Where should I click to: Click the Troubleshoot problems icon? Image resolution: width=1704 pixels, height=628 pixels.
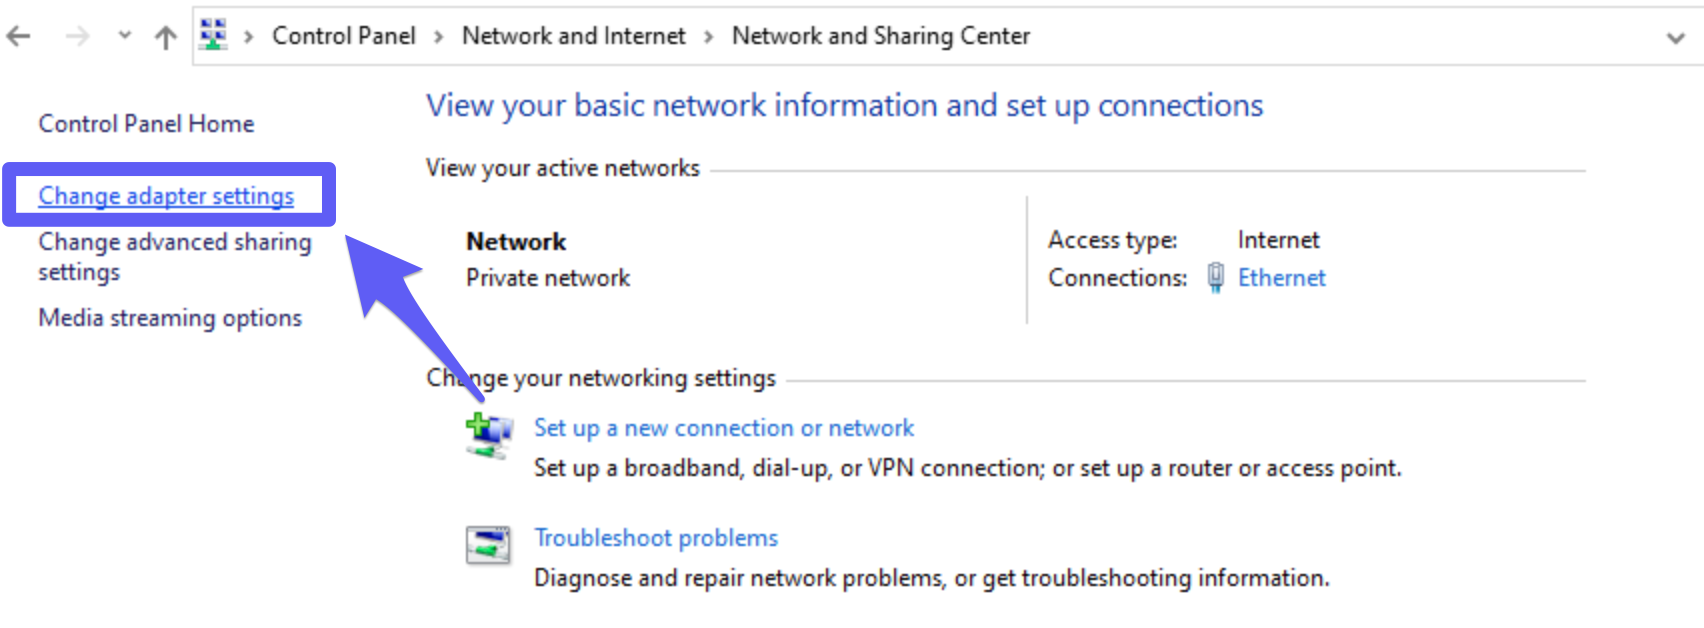pos(488,545)
